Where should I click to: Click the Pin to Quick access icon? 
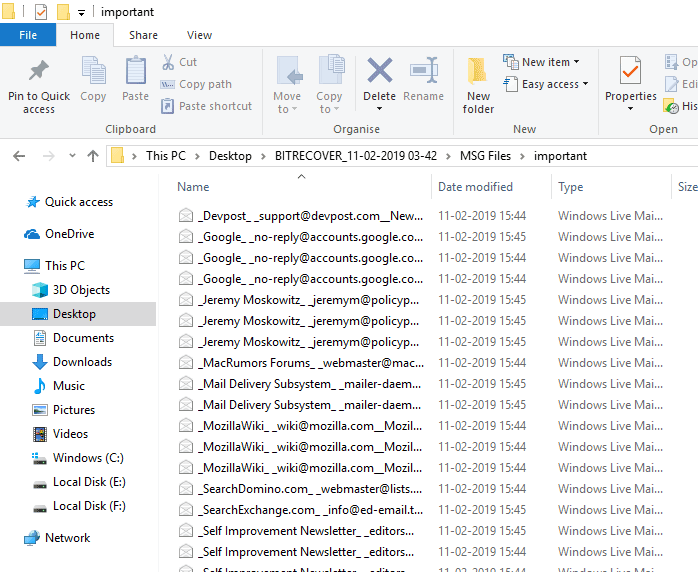coord(39,70)
